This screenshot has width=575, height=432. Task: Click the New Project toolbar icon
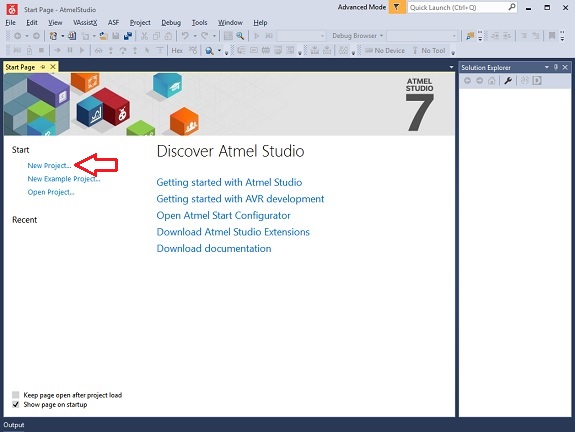tap(53, 36)
